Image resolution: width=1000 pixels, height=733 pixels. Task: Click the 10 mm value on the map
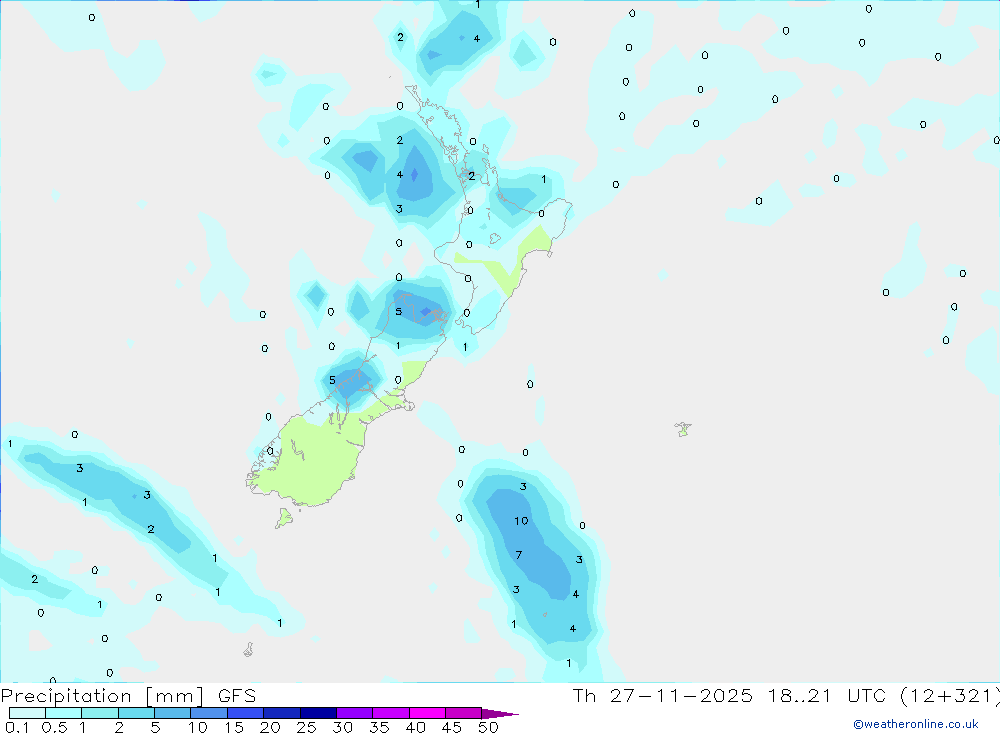(521, 521)
